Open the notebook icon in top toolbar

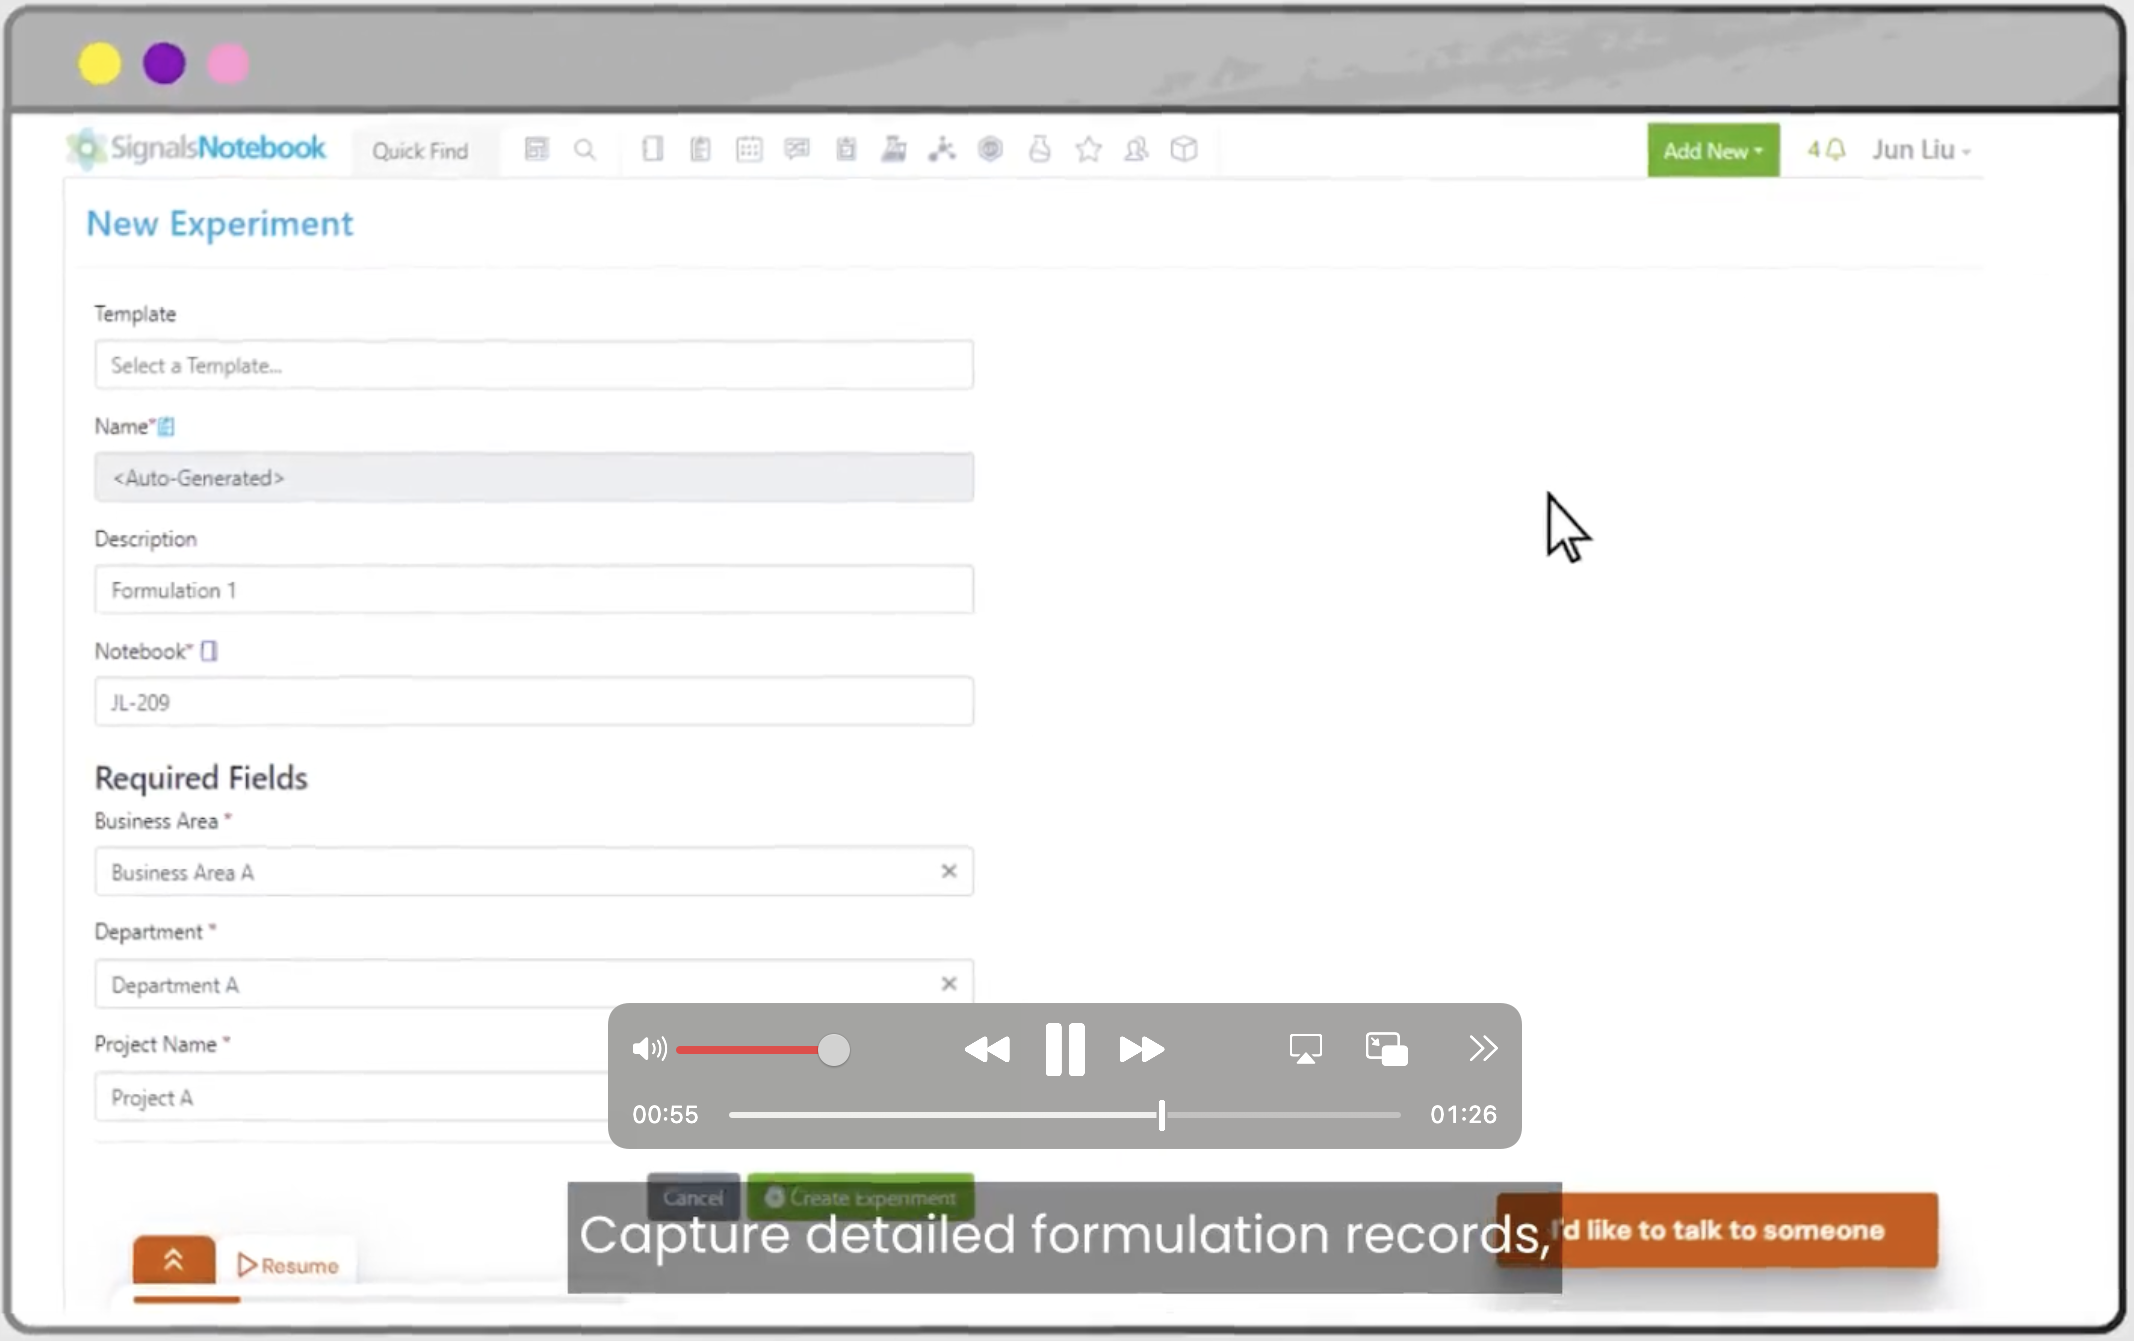click(652, 150)
